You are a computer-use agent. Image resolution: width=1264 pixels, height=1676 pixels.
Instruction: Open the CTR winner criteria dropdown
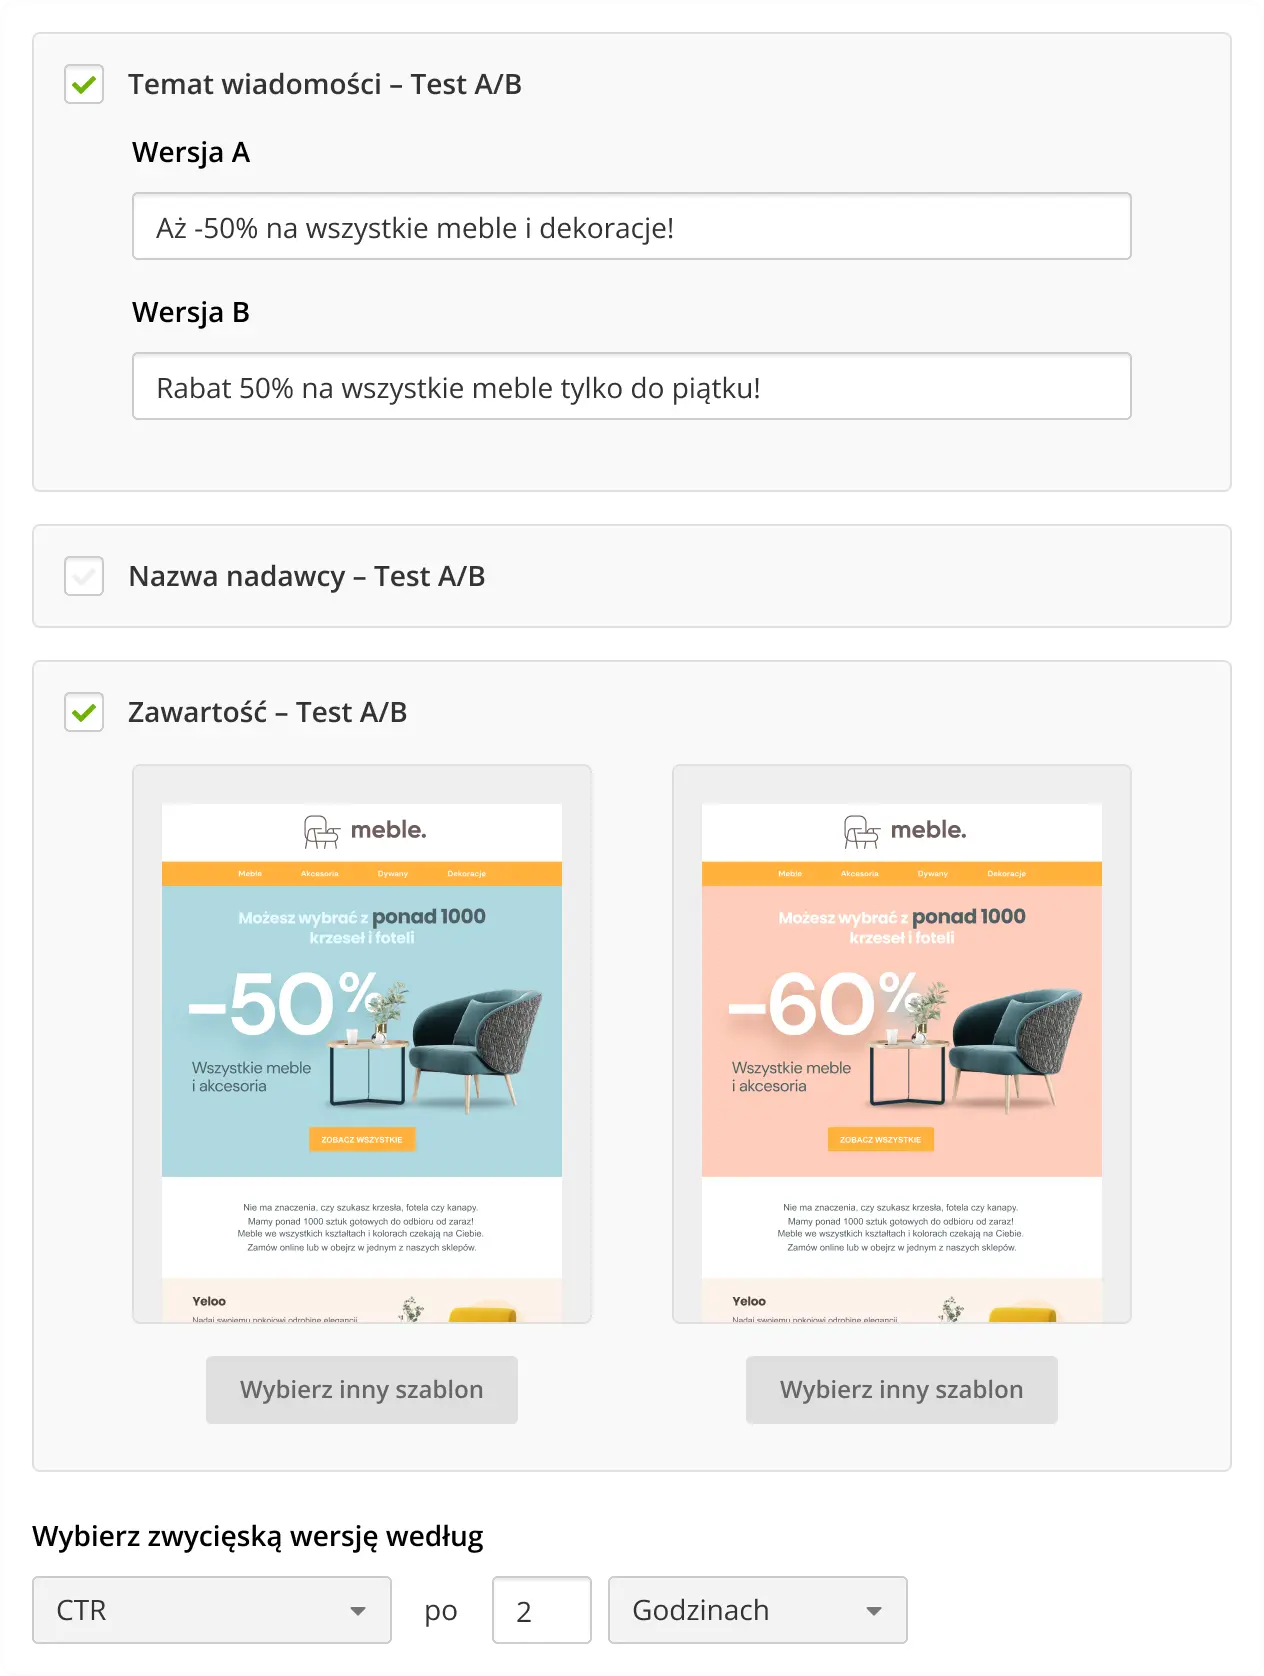[211, 1610]
